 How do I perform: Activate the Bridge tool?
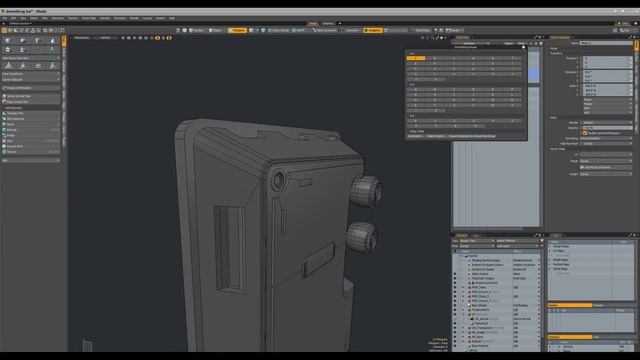click(x=31, y=135)
